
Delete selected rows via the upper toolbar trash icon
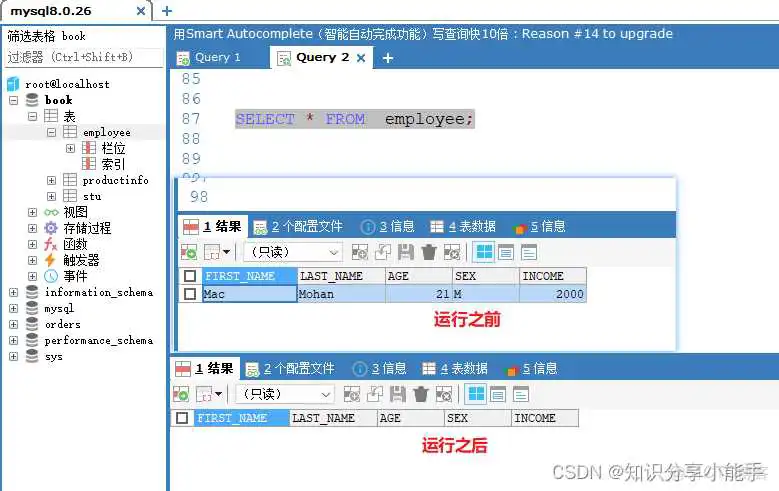pyautogui.click(x=429, y=252)
